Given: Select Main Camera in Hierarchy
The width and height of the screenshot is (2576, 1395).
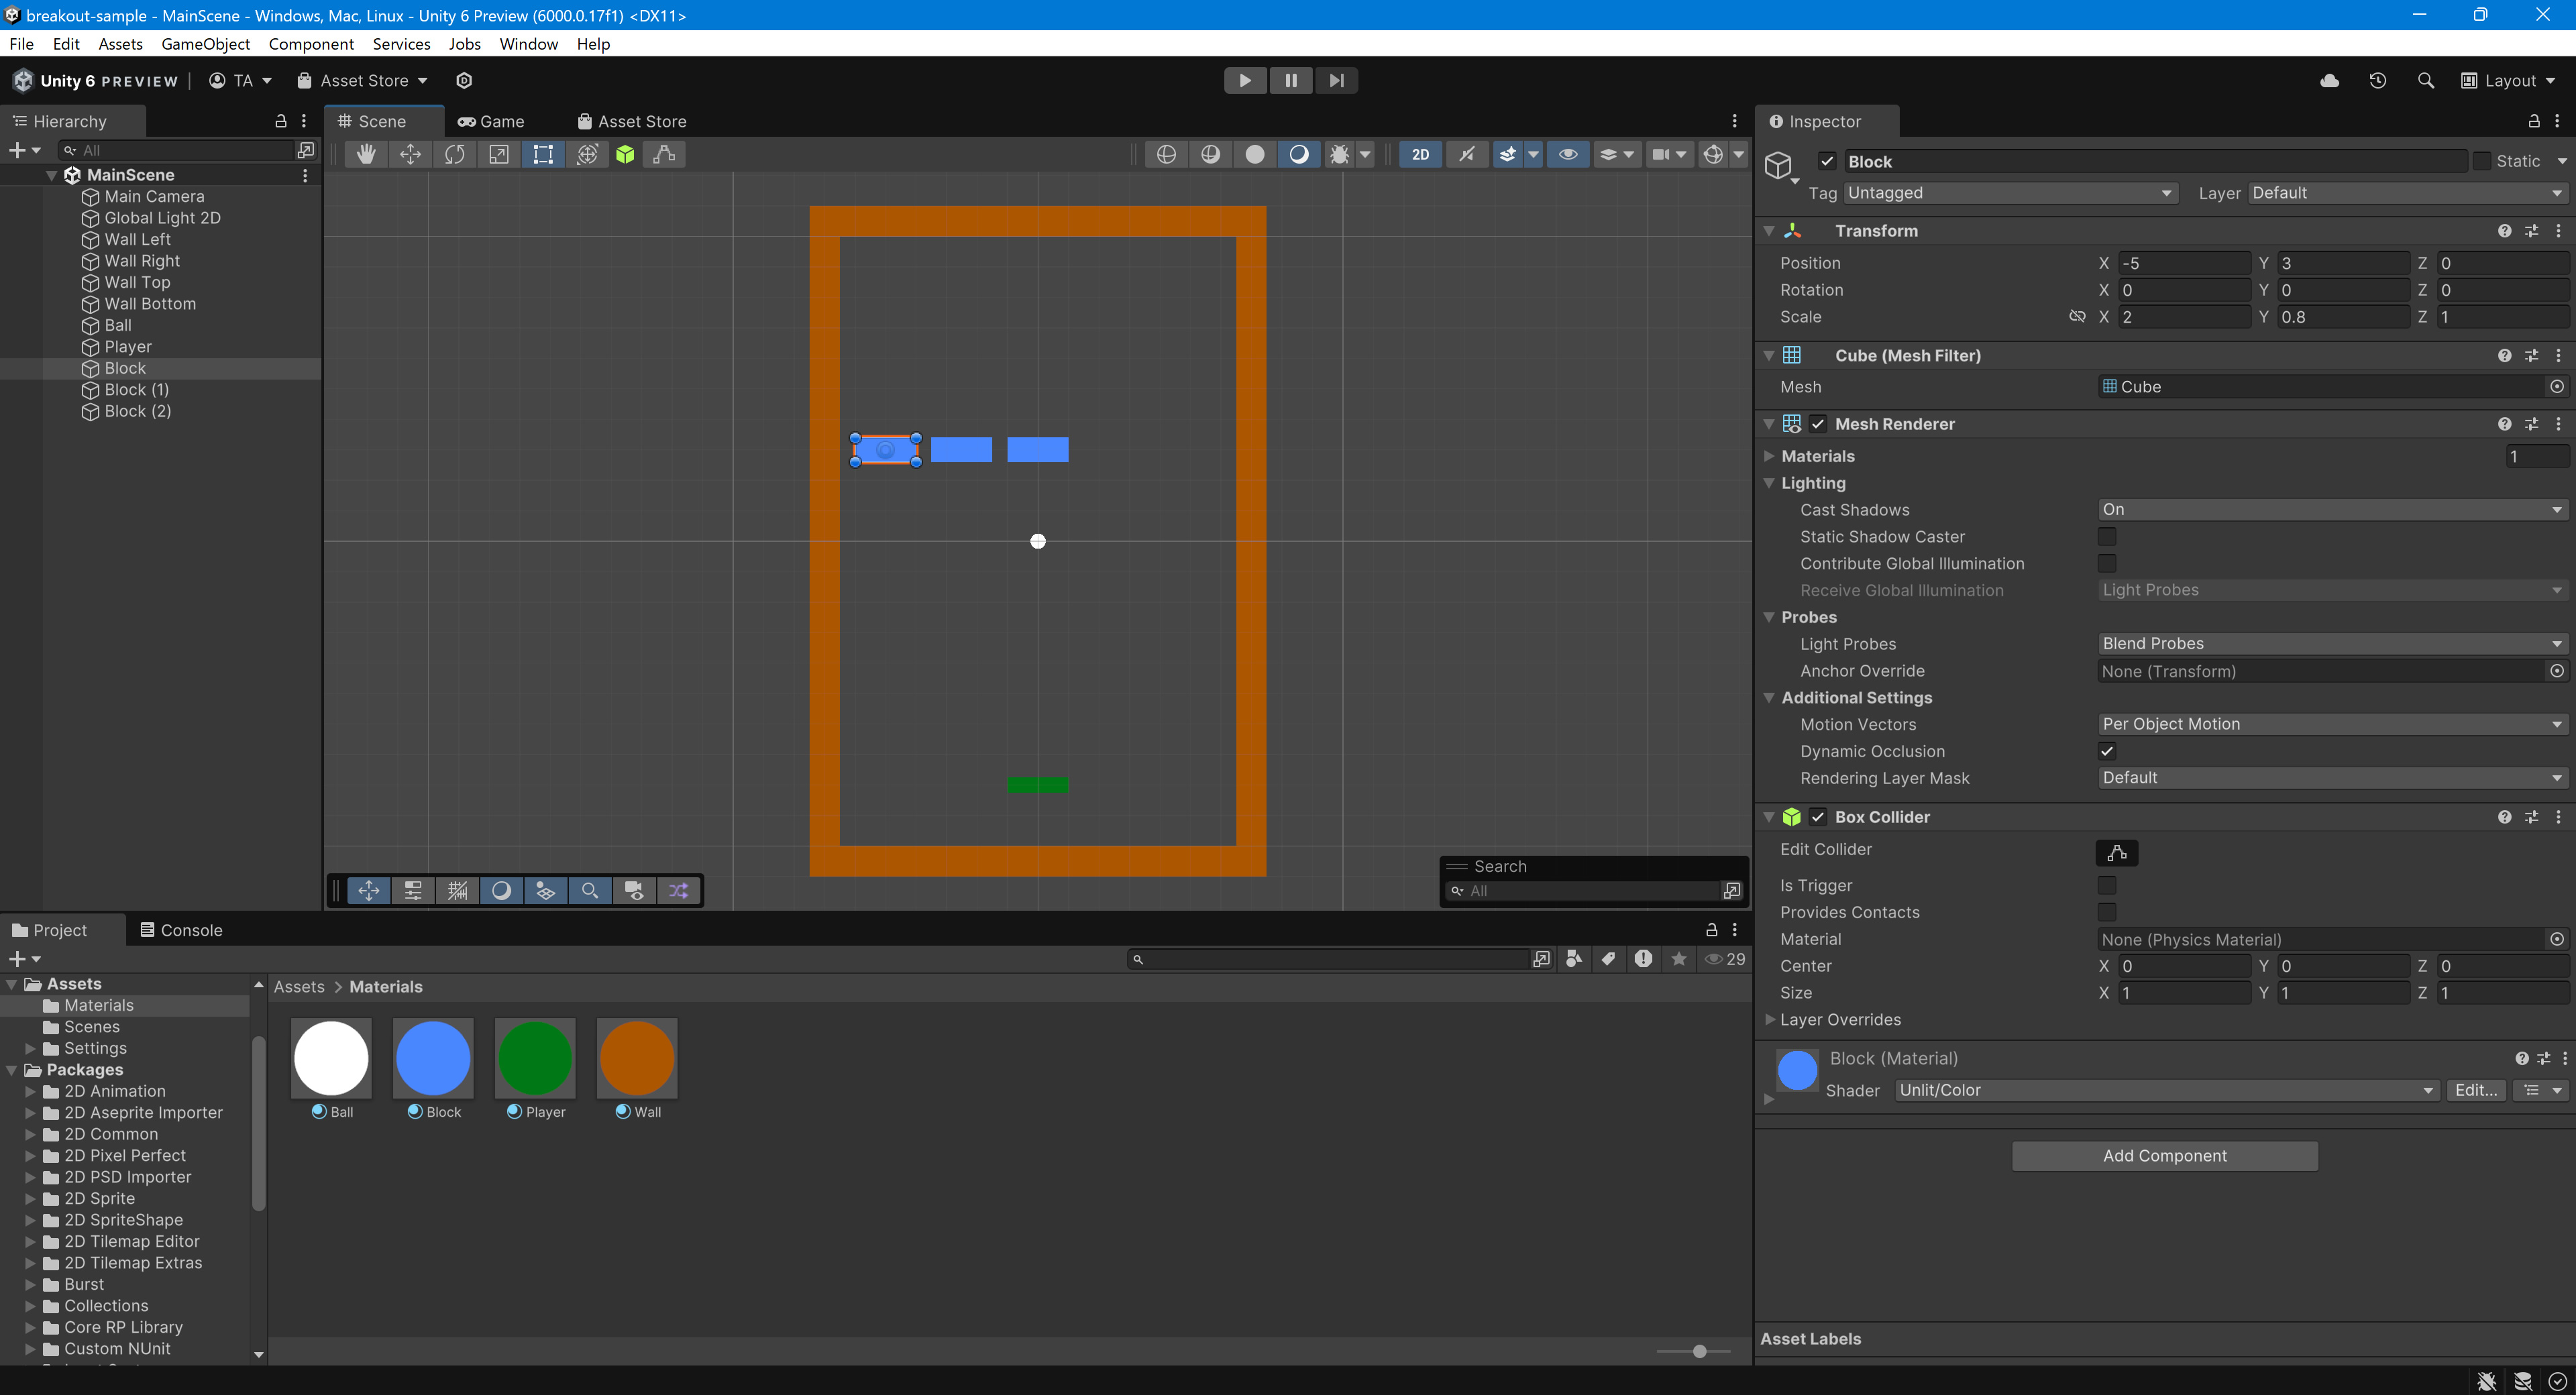Looking at the screenshot, I should click(x=154, y=197).
